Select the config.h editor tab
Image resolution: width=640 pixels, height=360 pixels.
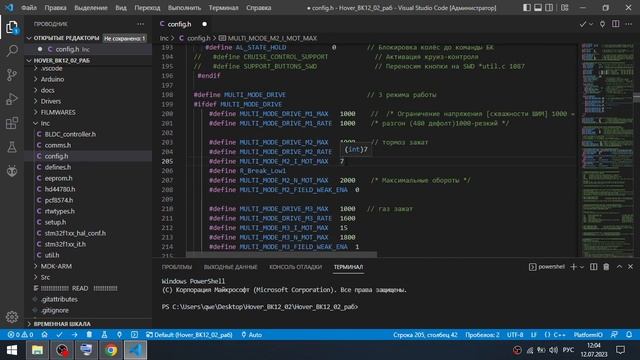click(x=183, y=24)
